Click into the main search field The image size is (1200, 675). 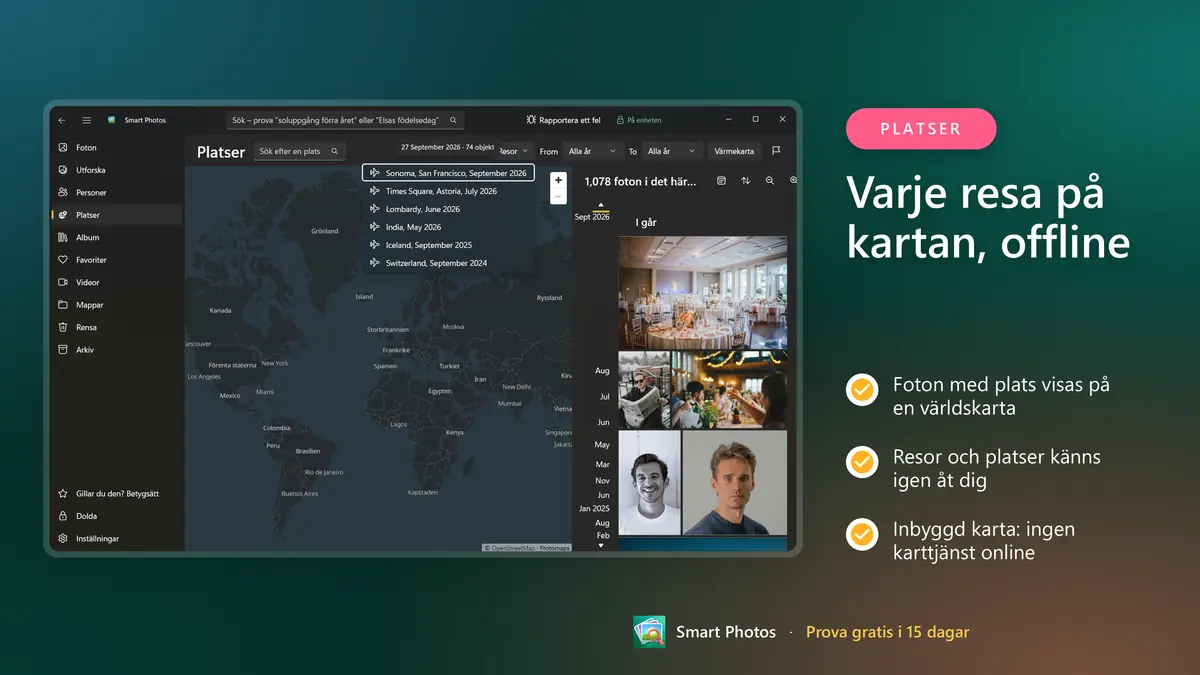345,120
